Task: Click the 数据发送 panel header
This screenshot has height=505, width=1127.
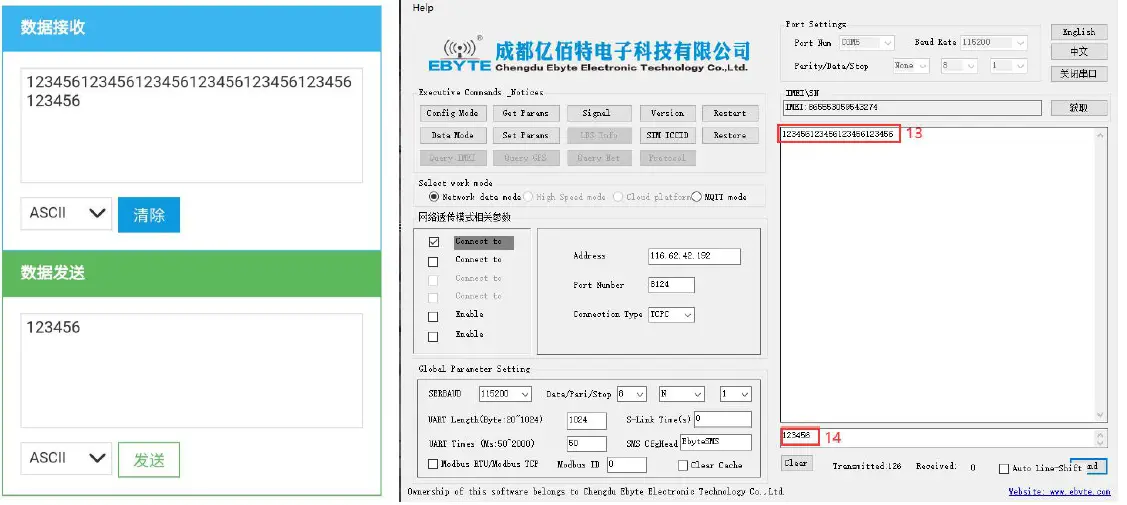Action: pos(191,274)
